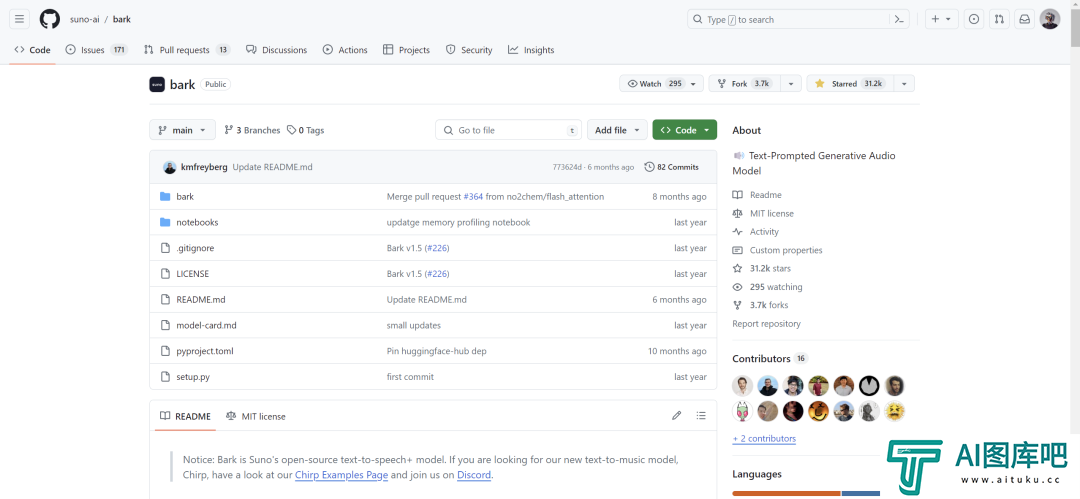This screenshot has width=1080, height=499.
Task: Open README outline list icon
Action: tap(701, 416)
